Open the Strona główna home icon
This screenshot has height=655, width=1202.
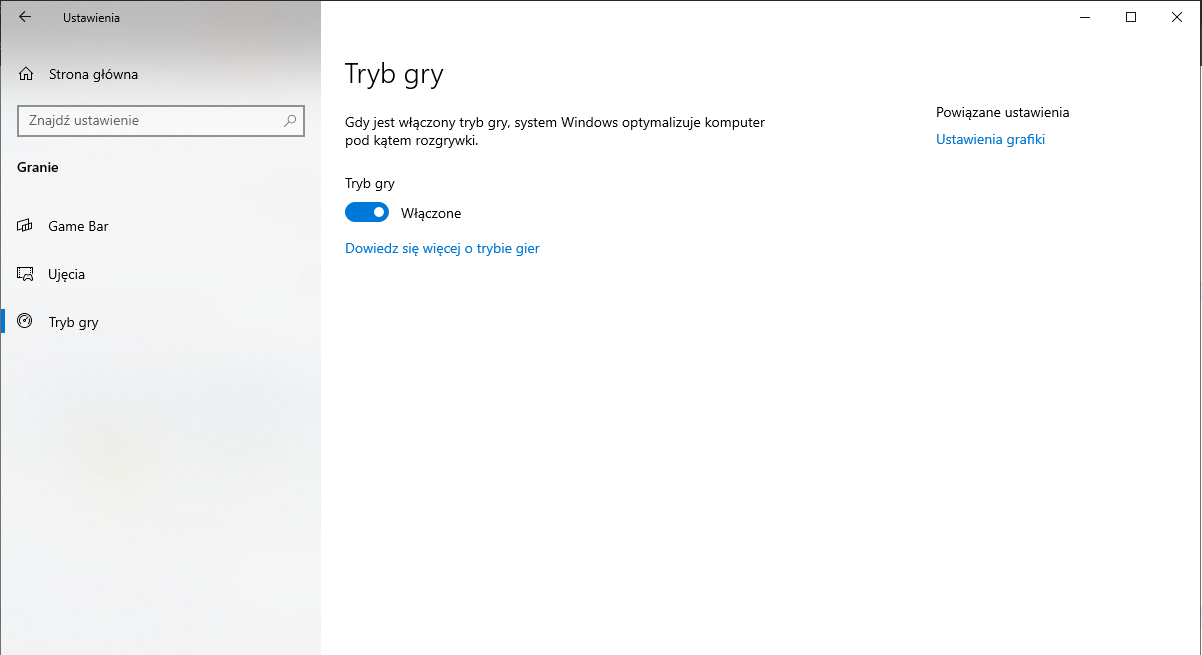[x=26, y=74]
